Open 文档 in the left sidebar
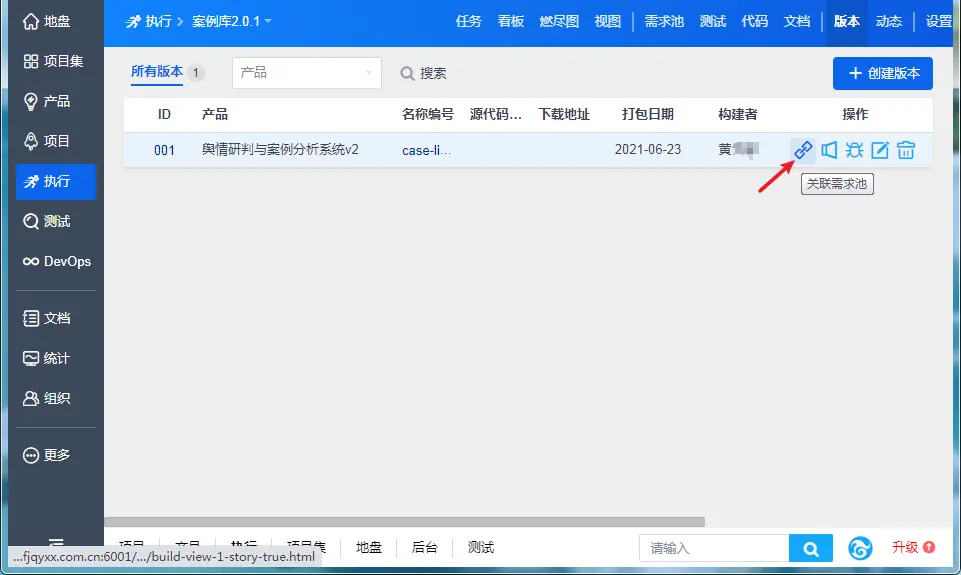The image size is (961, 575). [56, 318]
